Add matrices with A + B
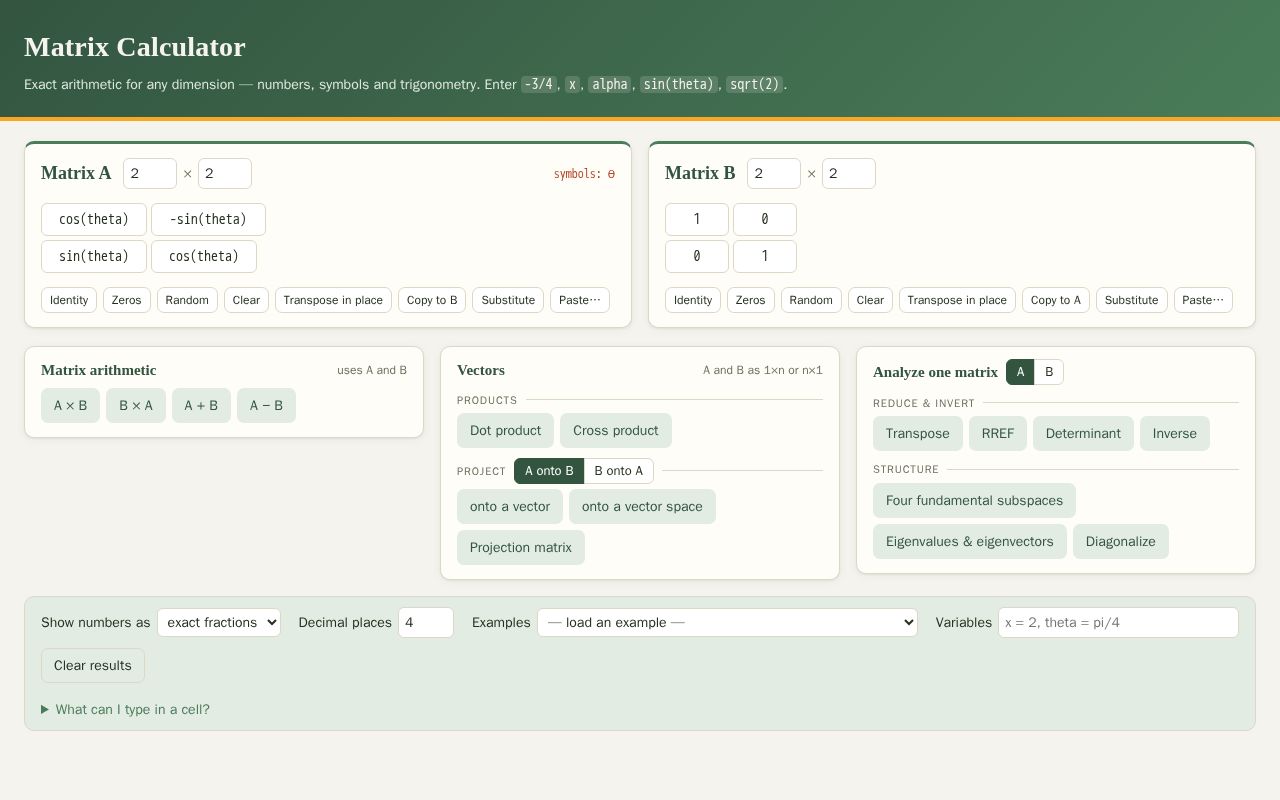 (x=201, y=405)
